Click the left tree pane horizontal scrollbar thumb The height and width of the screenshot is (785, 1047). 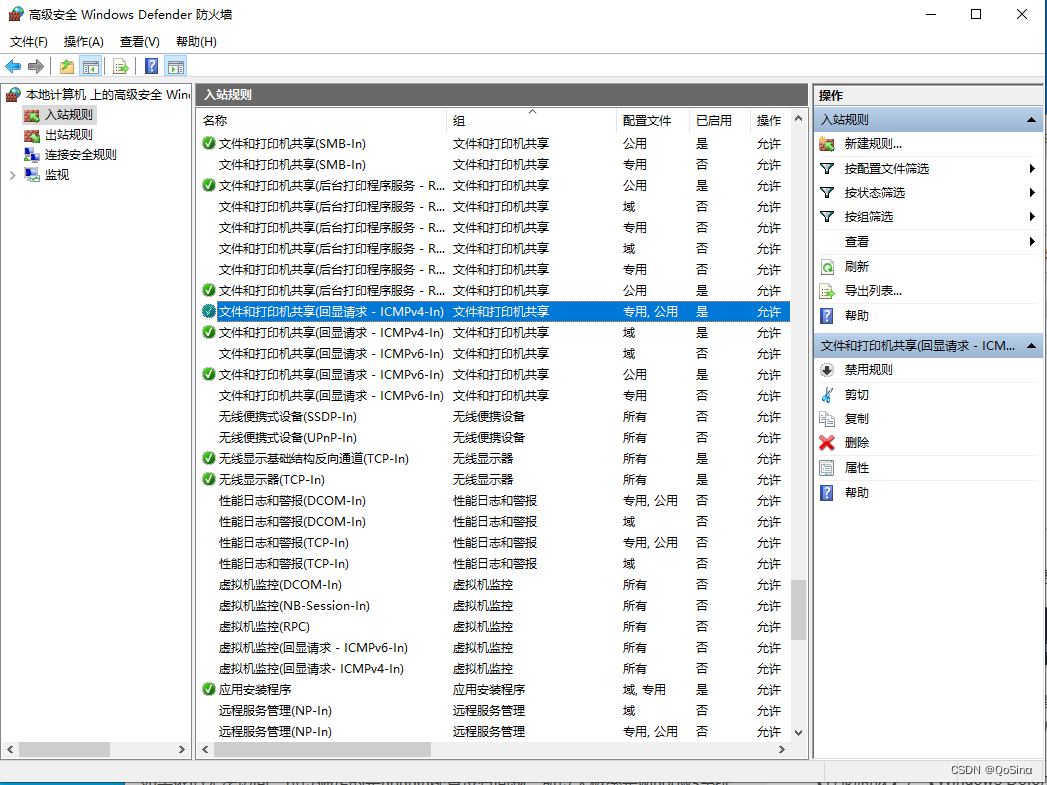pos(64,750)
